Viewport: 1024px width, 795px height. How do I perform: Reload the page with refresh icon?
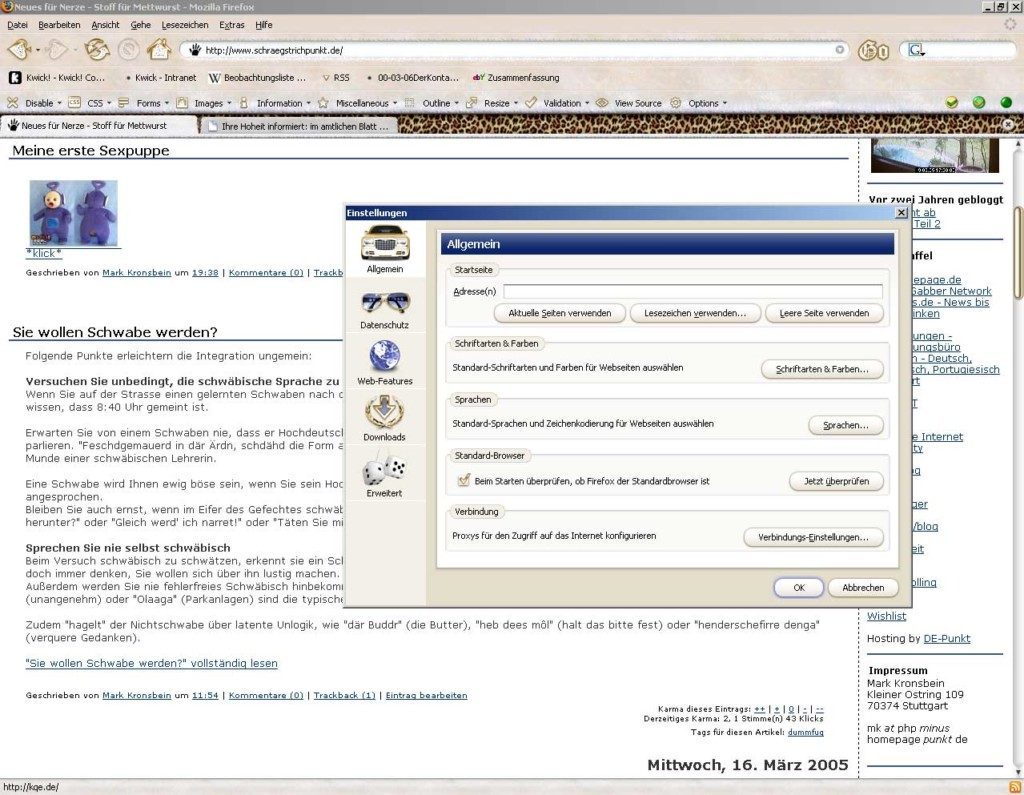coord(97,49)
